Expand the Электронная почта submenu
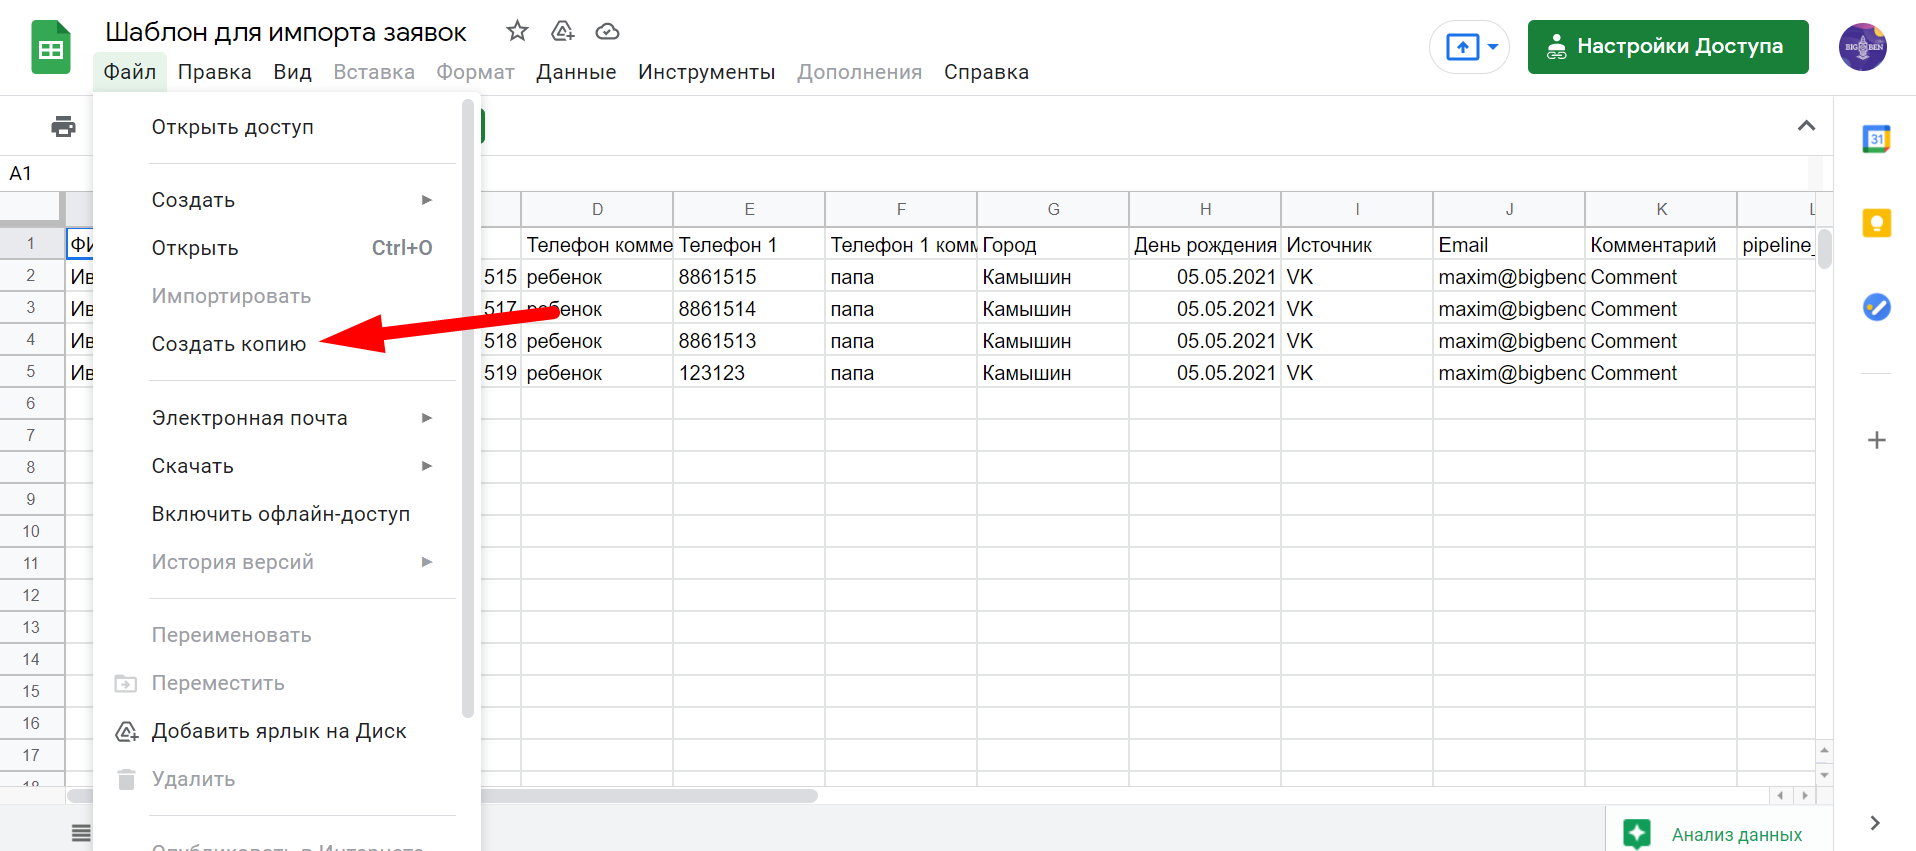The width and height of the screenshot is (1916, 851). tap(278, 418)
